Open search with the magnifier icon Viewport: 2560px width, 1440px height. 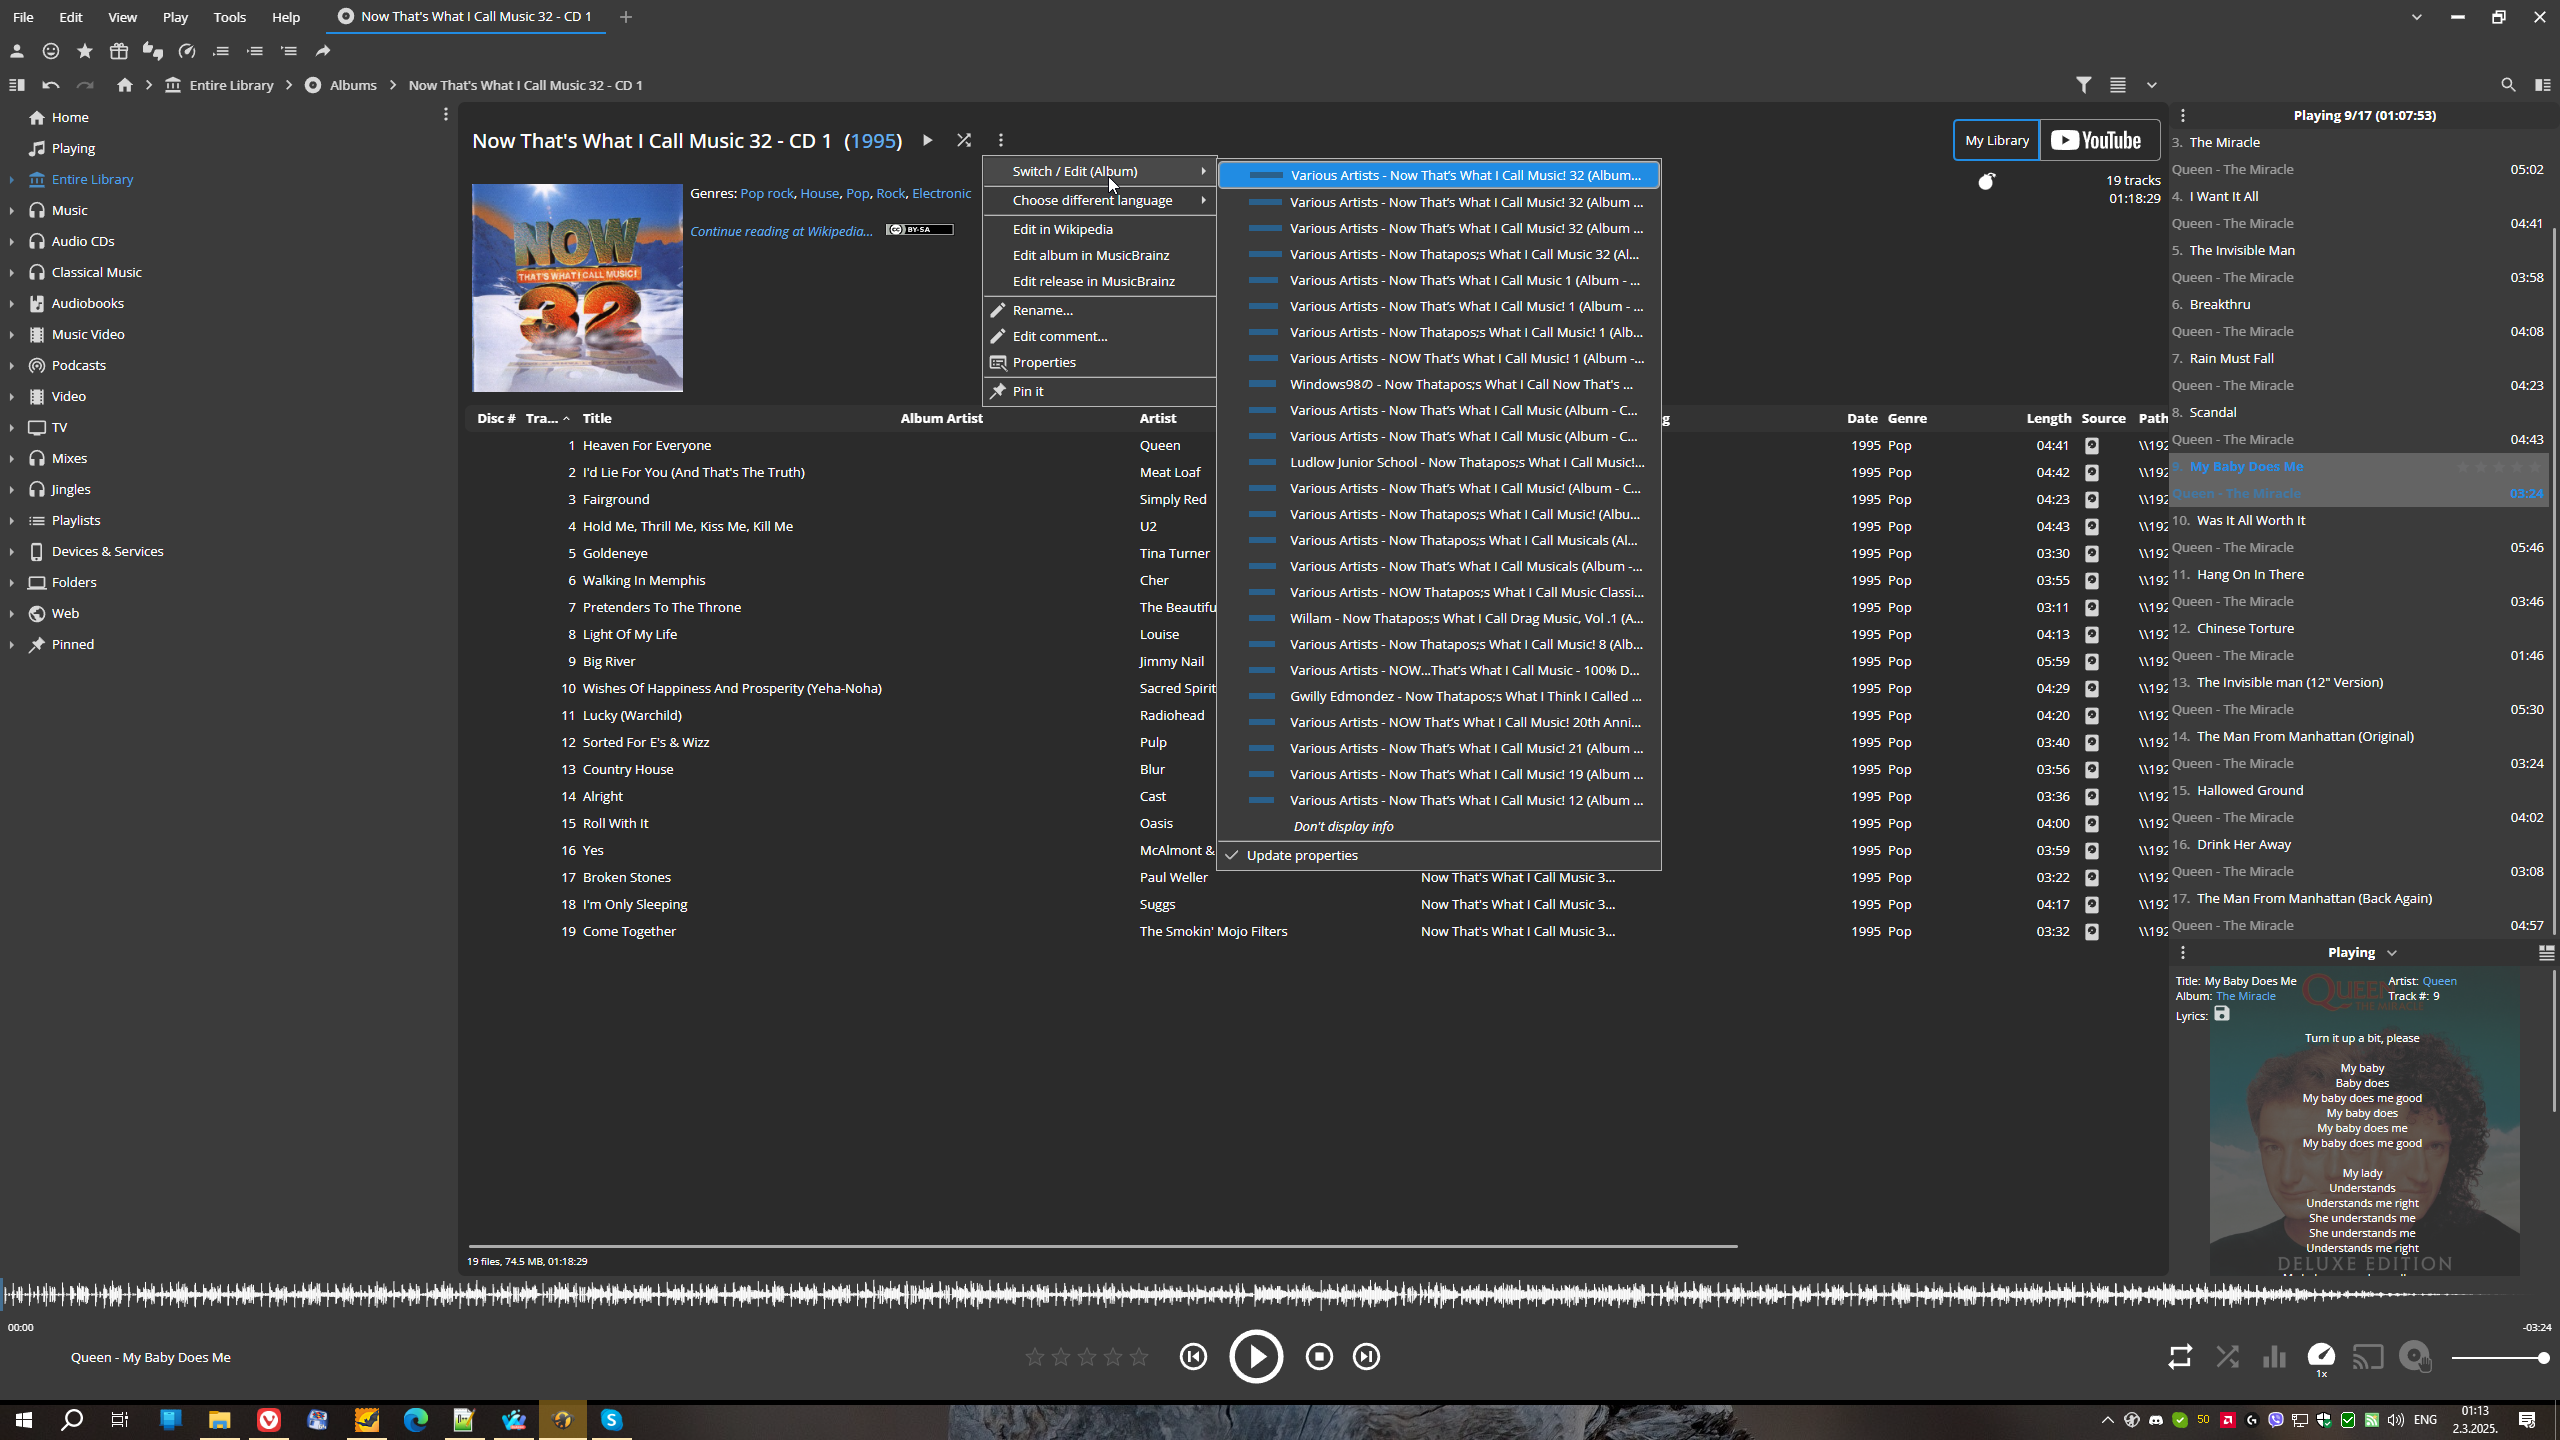click(2507, 85)
